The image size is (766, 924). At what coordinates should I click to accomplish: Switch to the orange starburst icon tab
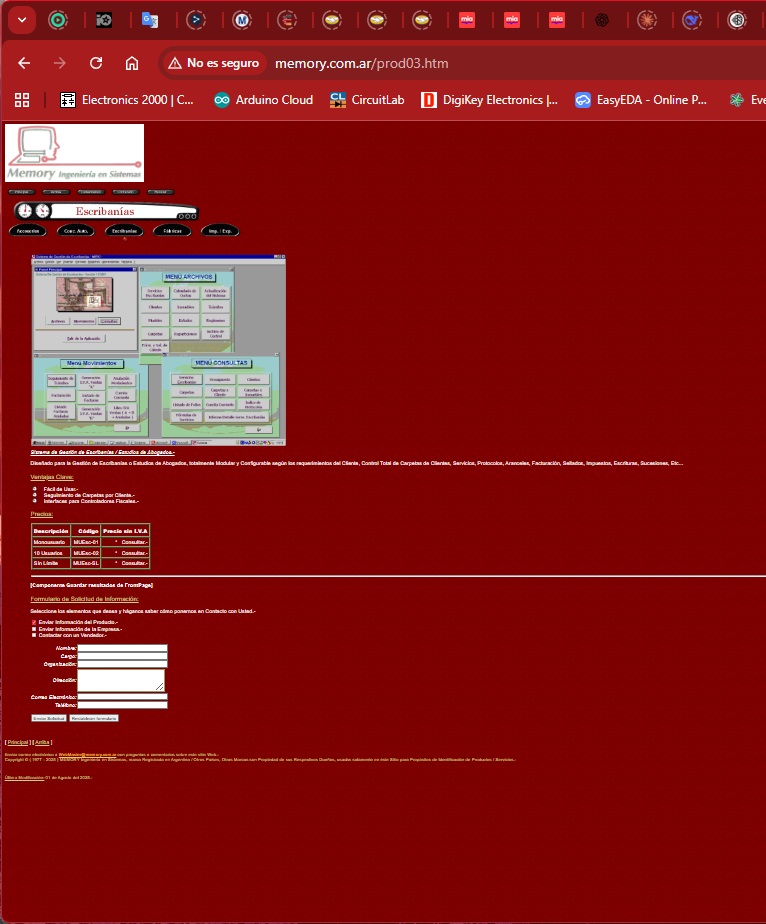647,20
